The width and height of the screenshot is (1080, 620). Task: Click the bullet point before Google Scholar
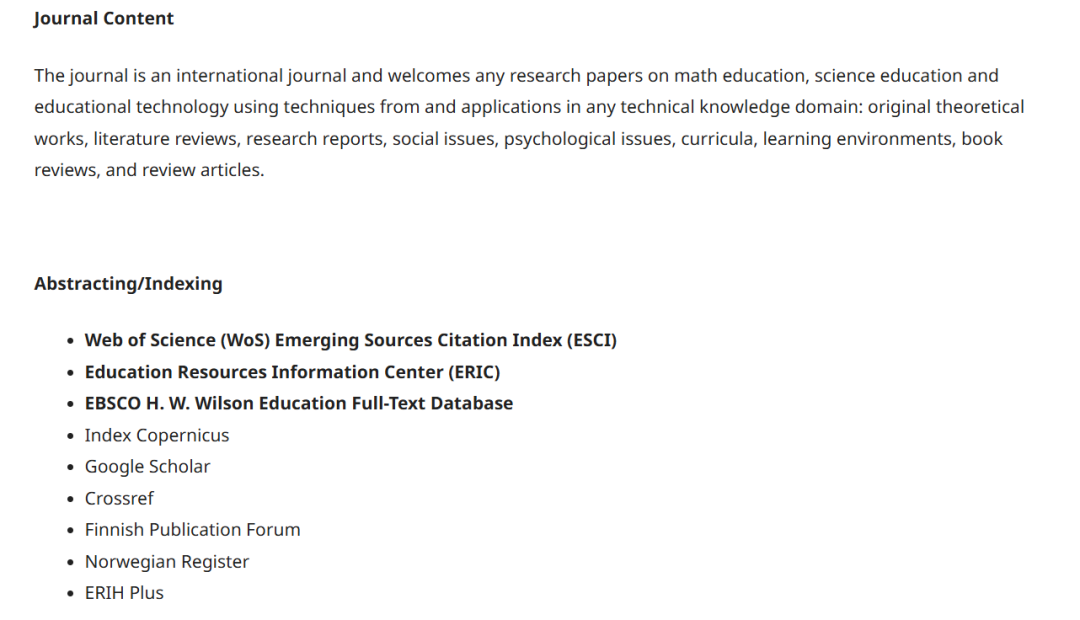pos(70,467)
